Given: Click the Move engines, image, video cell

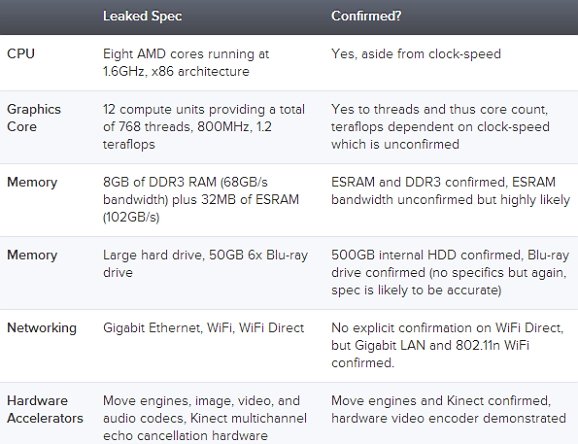Looking at the screenshot, I should pos(205,418).
